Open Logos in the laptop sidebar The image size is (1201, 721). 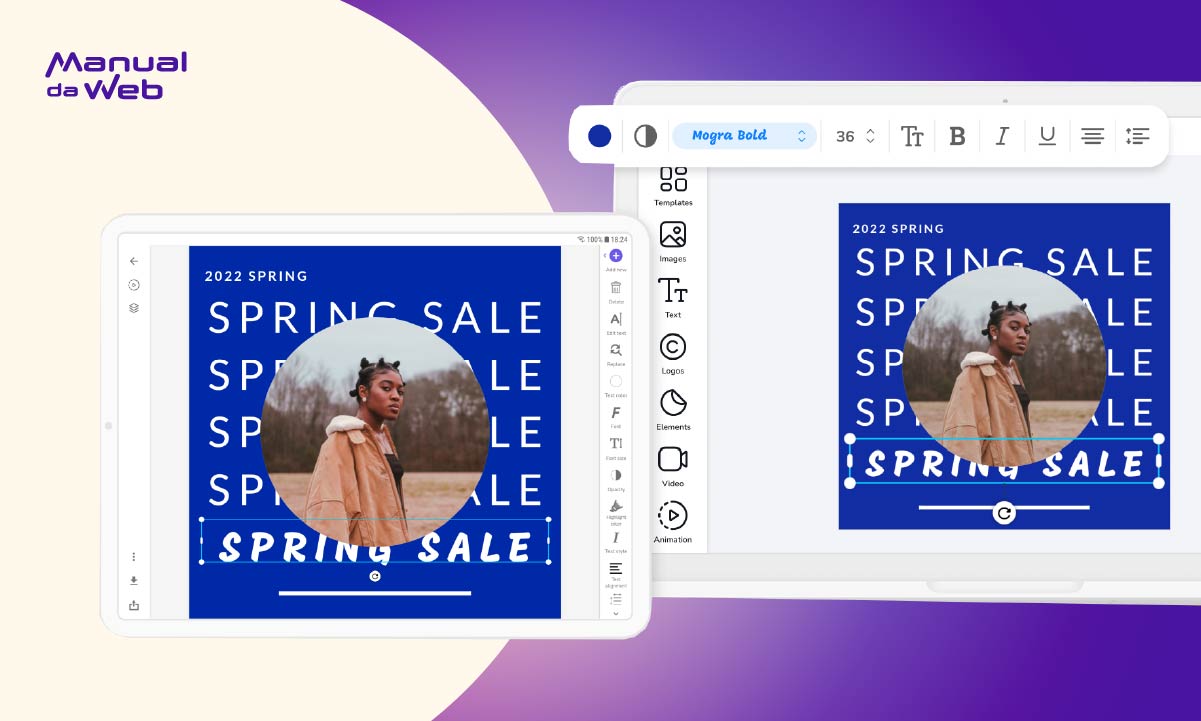coord(673,353)
